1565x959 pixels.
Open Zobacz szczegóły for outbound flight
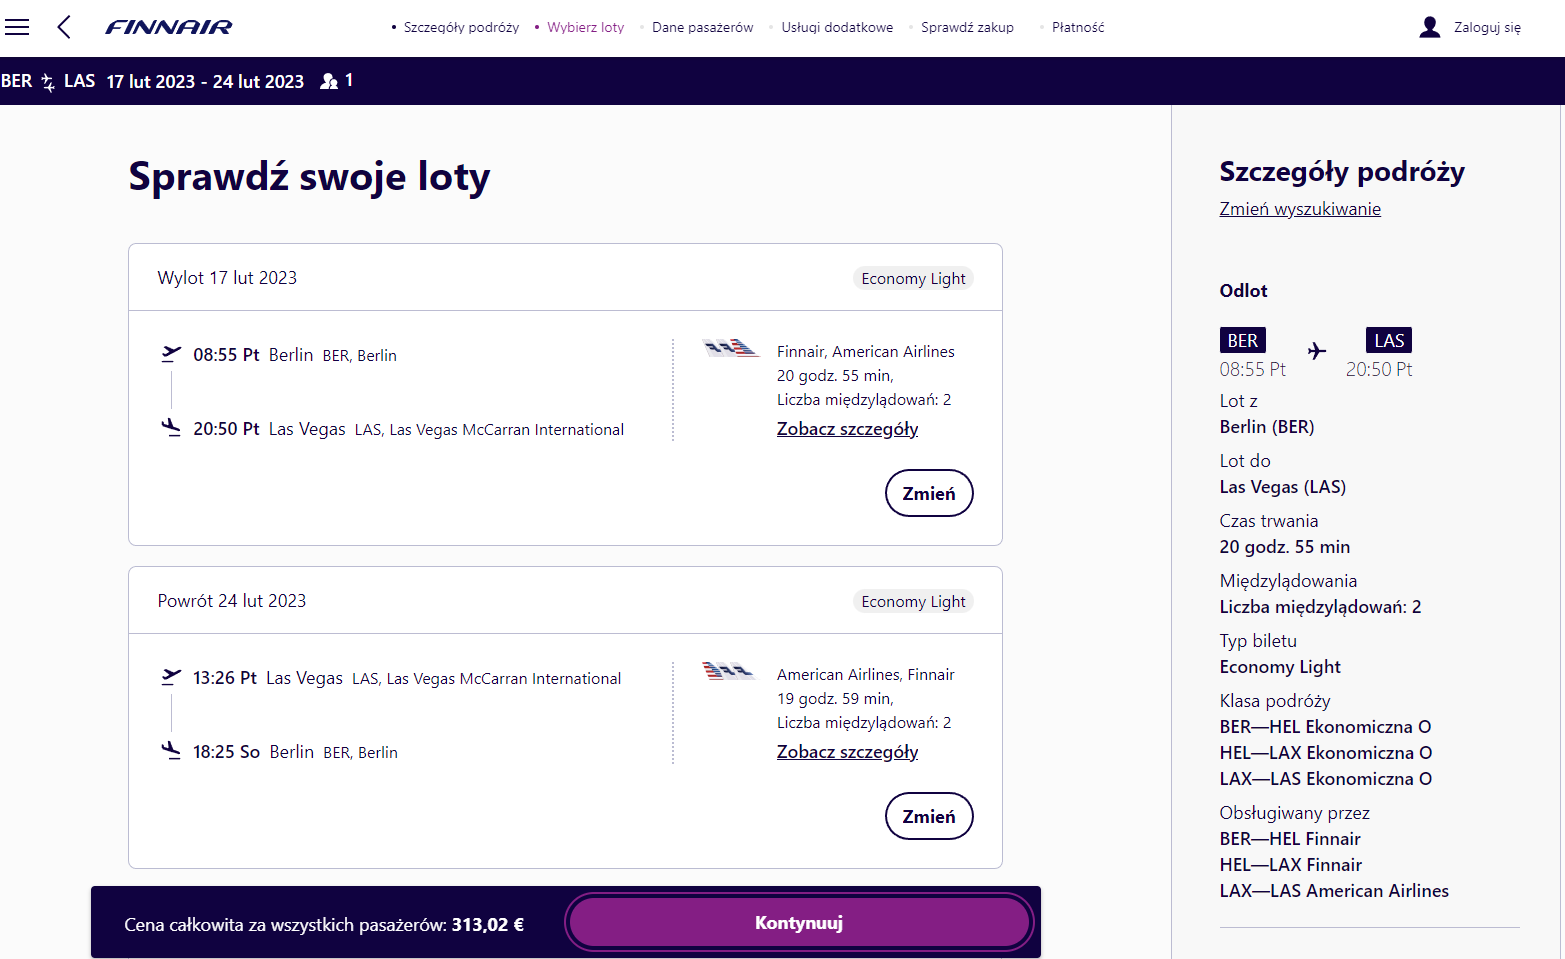click(847, 429)
